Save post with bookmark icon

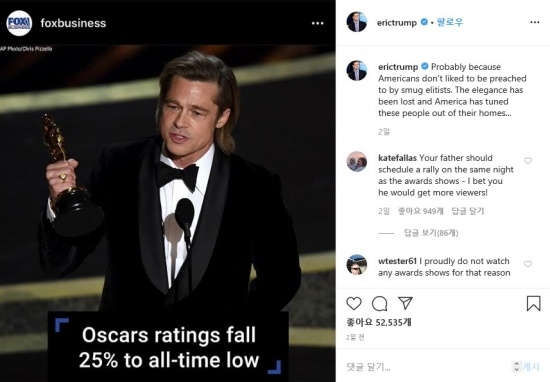coord(534,303)
